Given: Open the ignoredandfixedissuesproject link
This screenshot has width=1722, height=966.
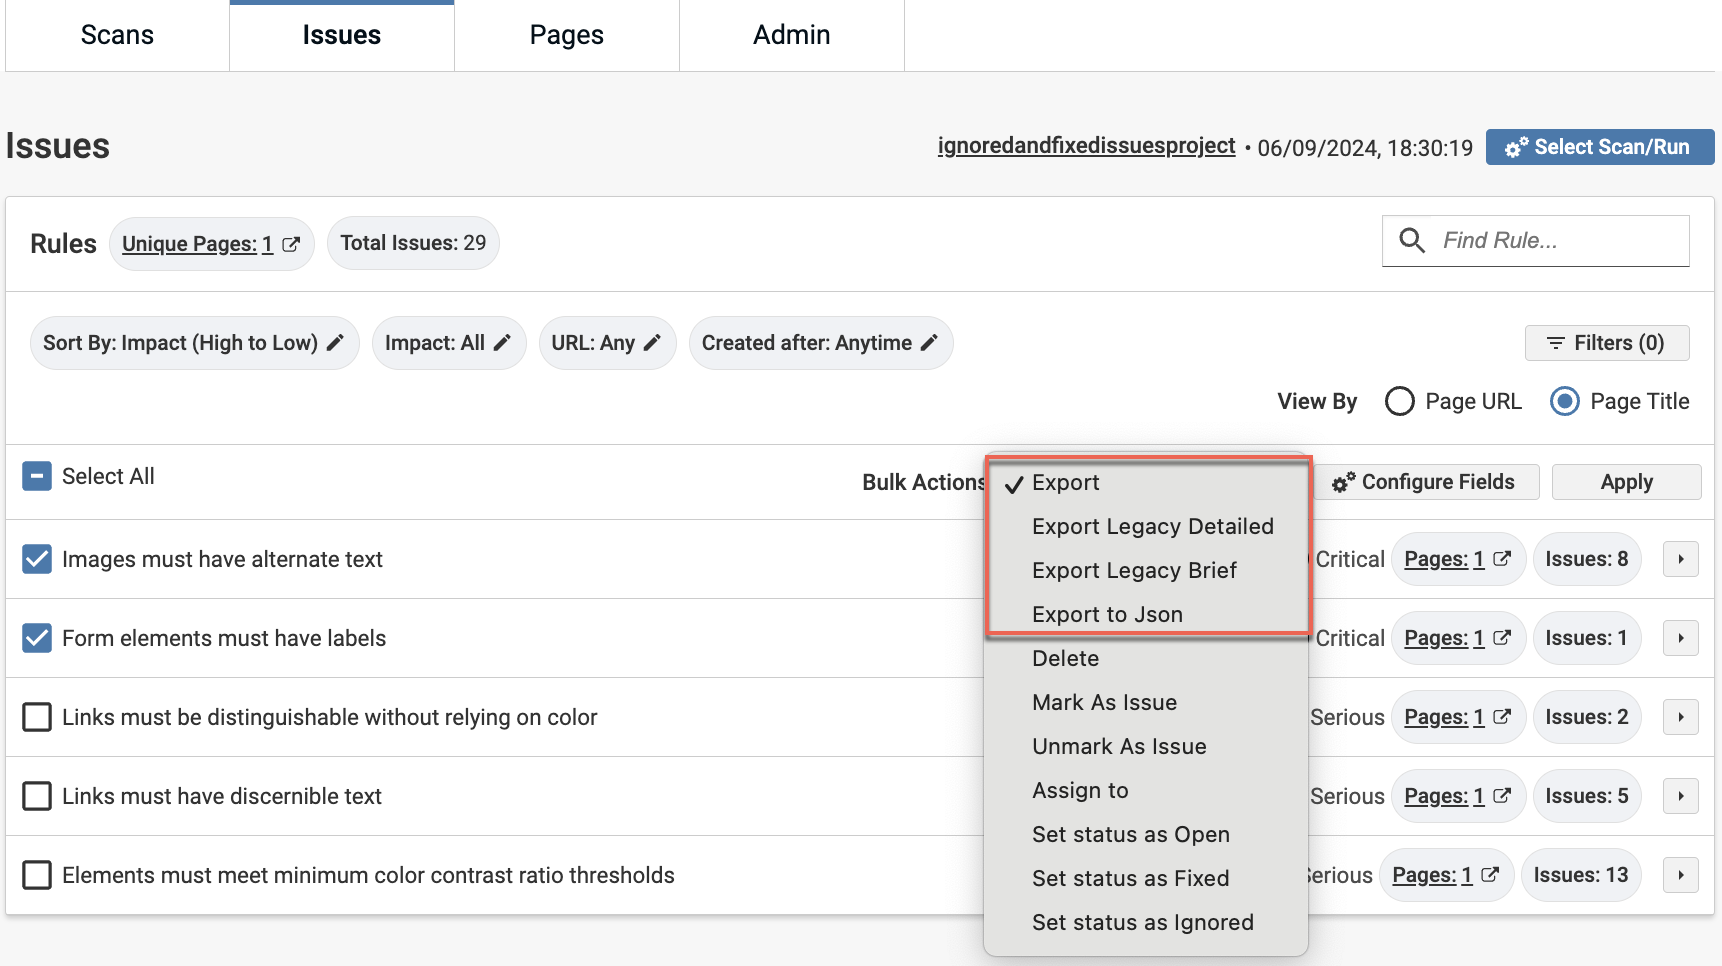Looking at the screenshot, I should click(1086, 146).
